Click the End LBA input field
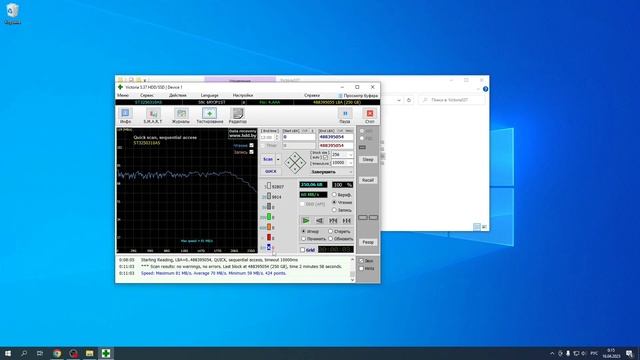Viewport: 640px width, 360px height. (x=336, y=137)
